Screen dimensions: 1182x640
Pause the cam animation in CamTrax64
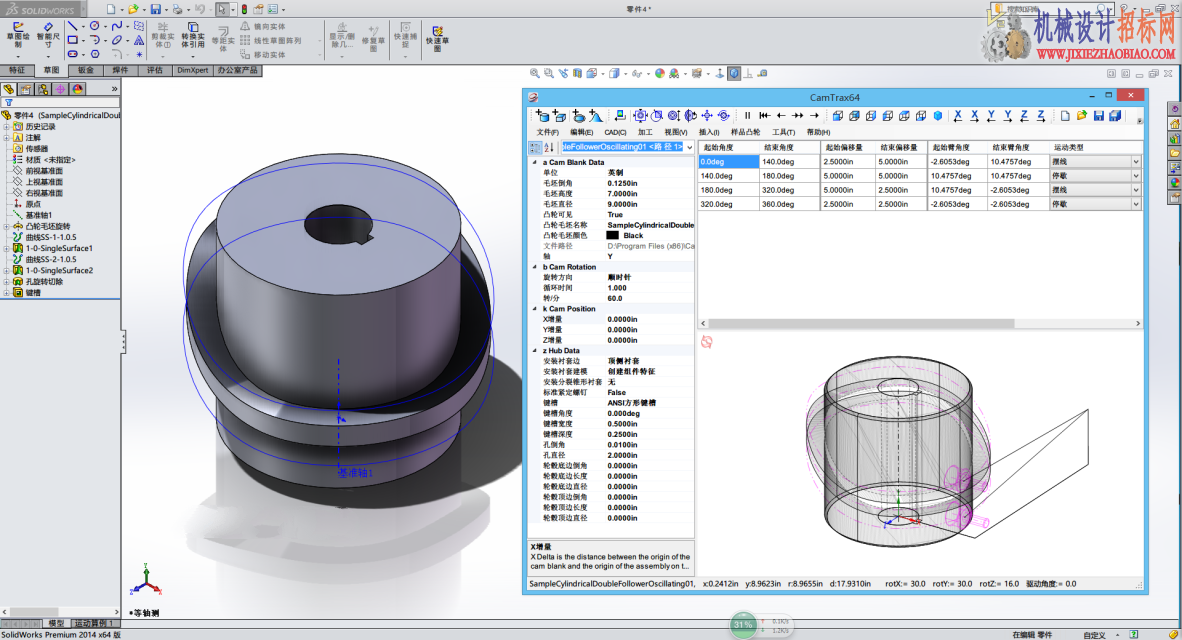point(748,115)
